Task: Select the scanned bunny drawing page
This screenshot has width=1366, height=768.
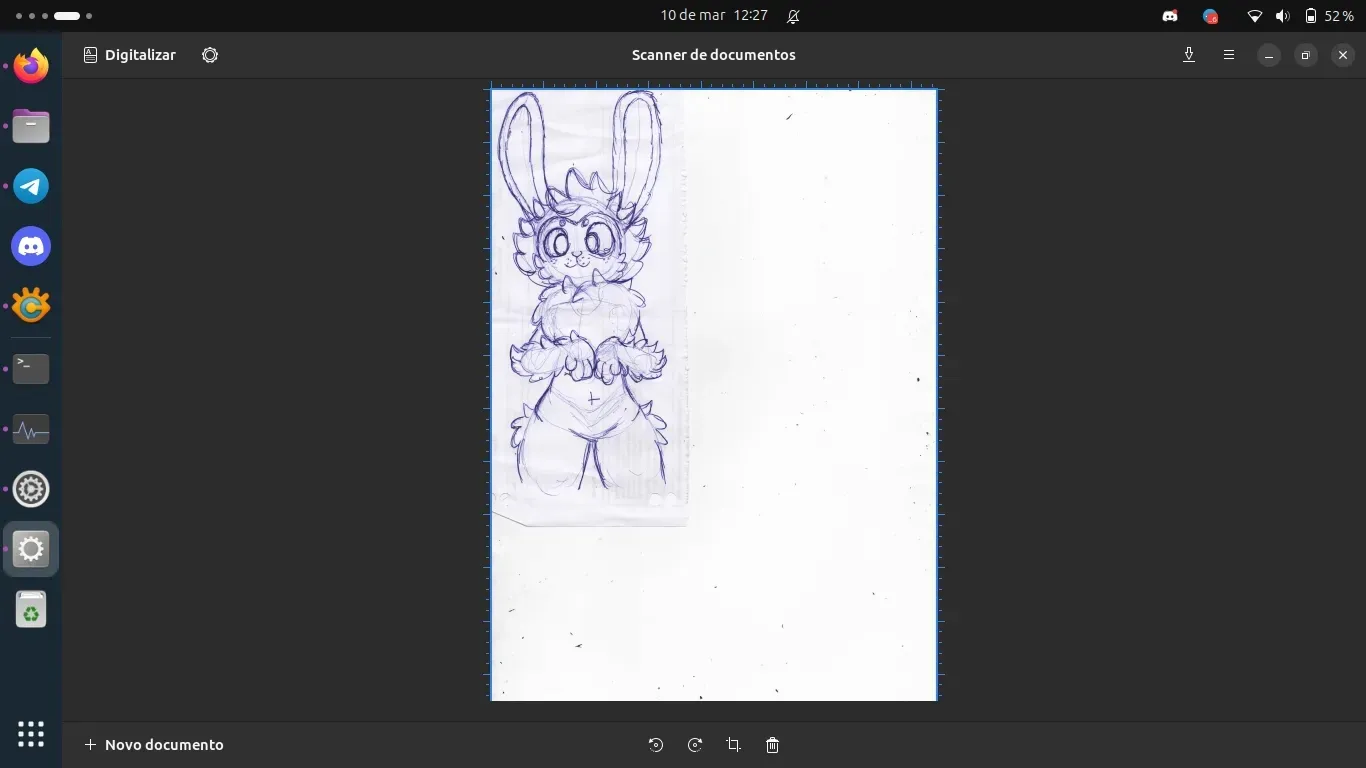Action: click(x=713, y=395)
